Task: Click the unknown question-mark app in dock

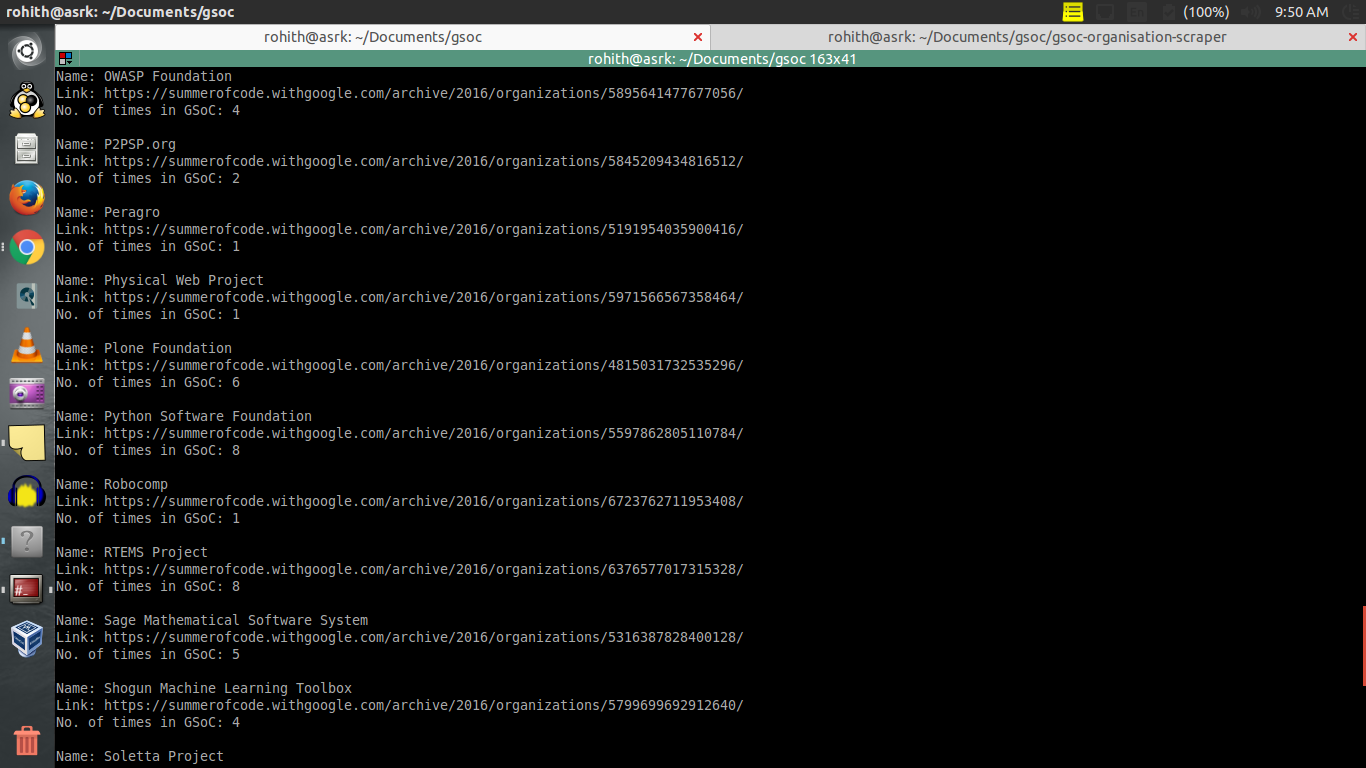Action: tap(27, 540)
